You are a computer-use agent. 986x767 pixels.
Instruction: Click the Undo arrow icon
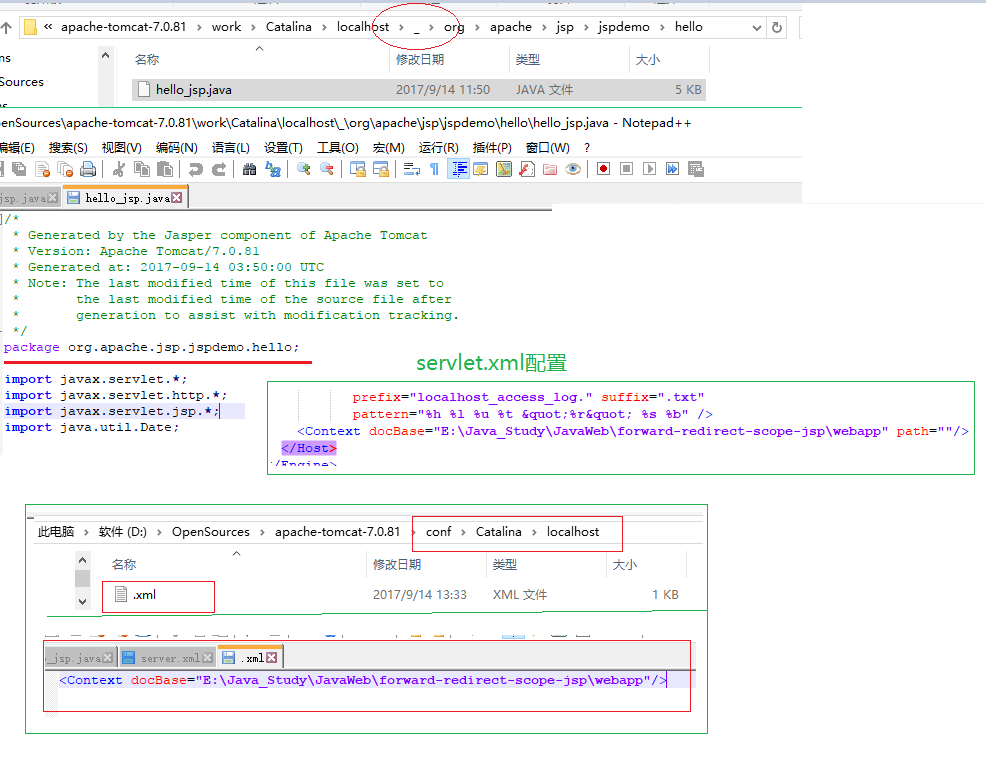pos(196,169)
